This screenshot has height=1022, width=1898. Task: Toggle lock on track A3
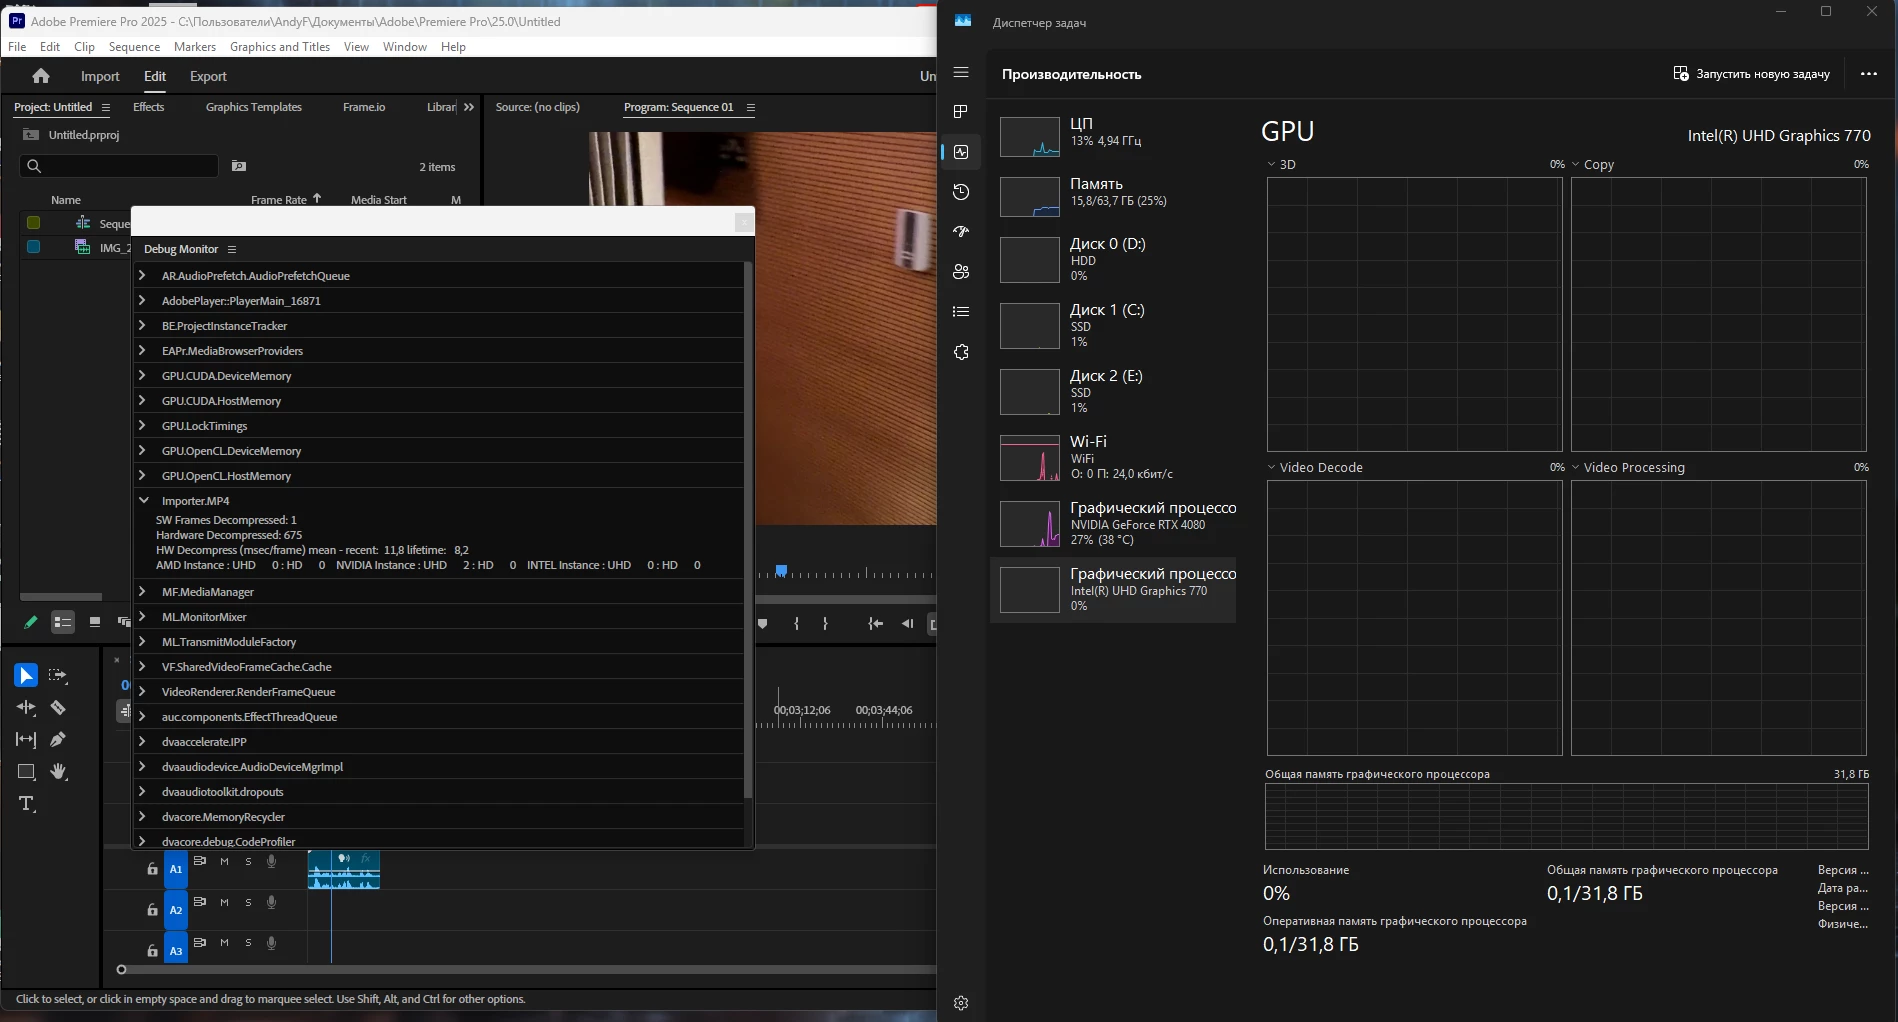coord(152,951)
